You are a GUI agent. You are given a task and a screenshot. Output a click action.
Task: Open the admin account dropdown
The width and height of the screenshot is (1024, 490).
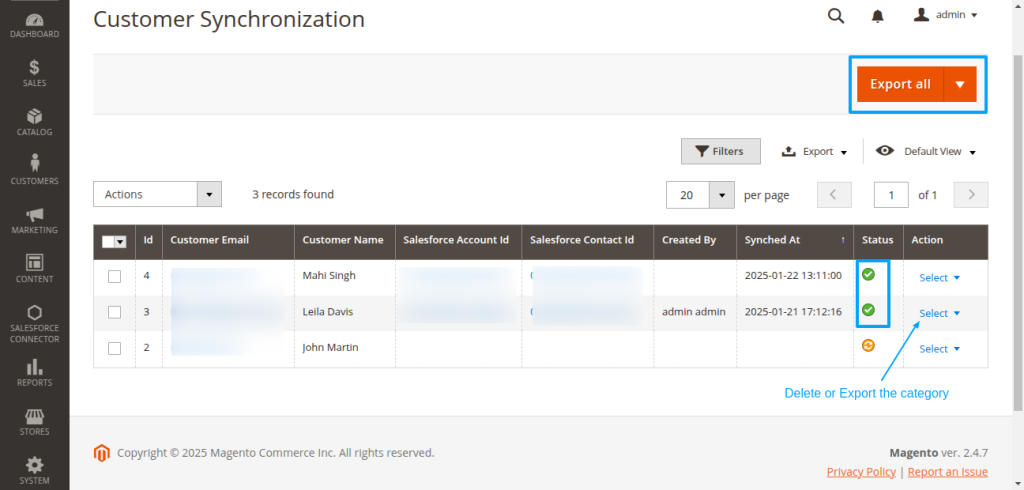(946, 15)
